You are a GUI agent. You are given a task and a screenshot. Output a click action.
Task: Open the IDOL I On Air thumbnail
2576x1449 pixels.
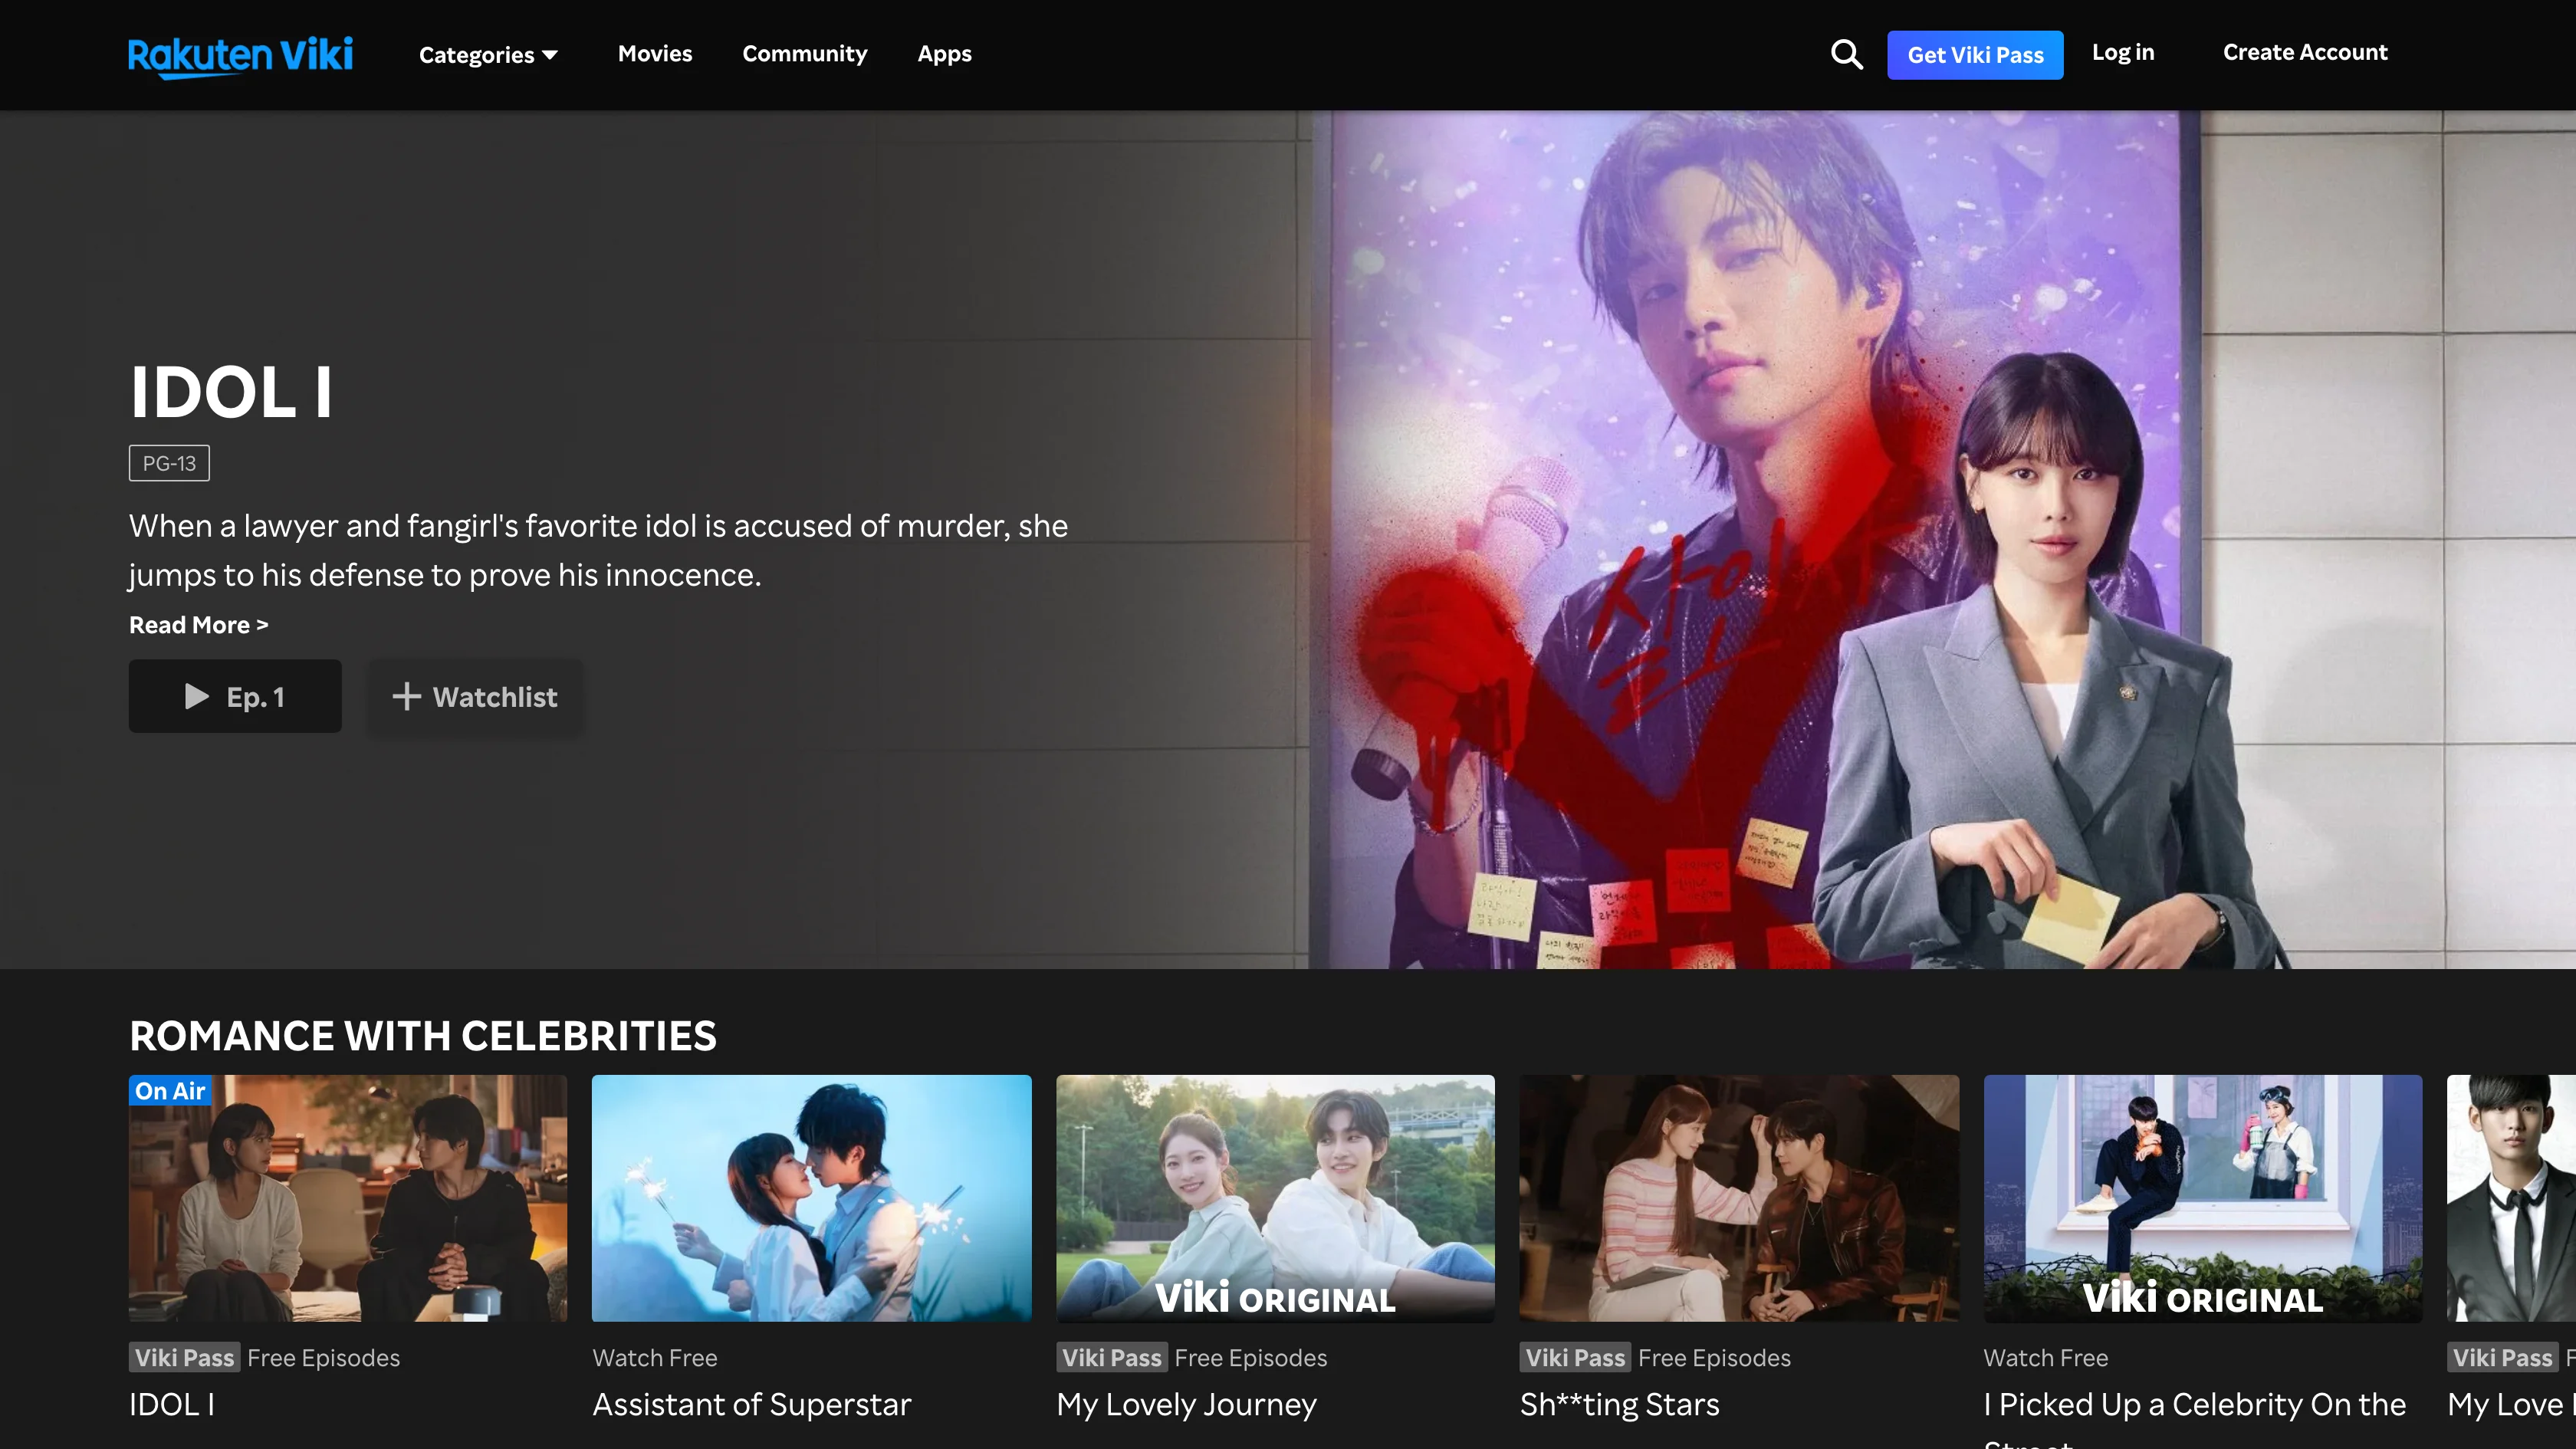pyautogui.click(x=348, y=1198)
